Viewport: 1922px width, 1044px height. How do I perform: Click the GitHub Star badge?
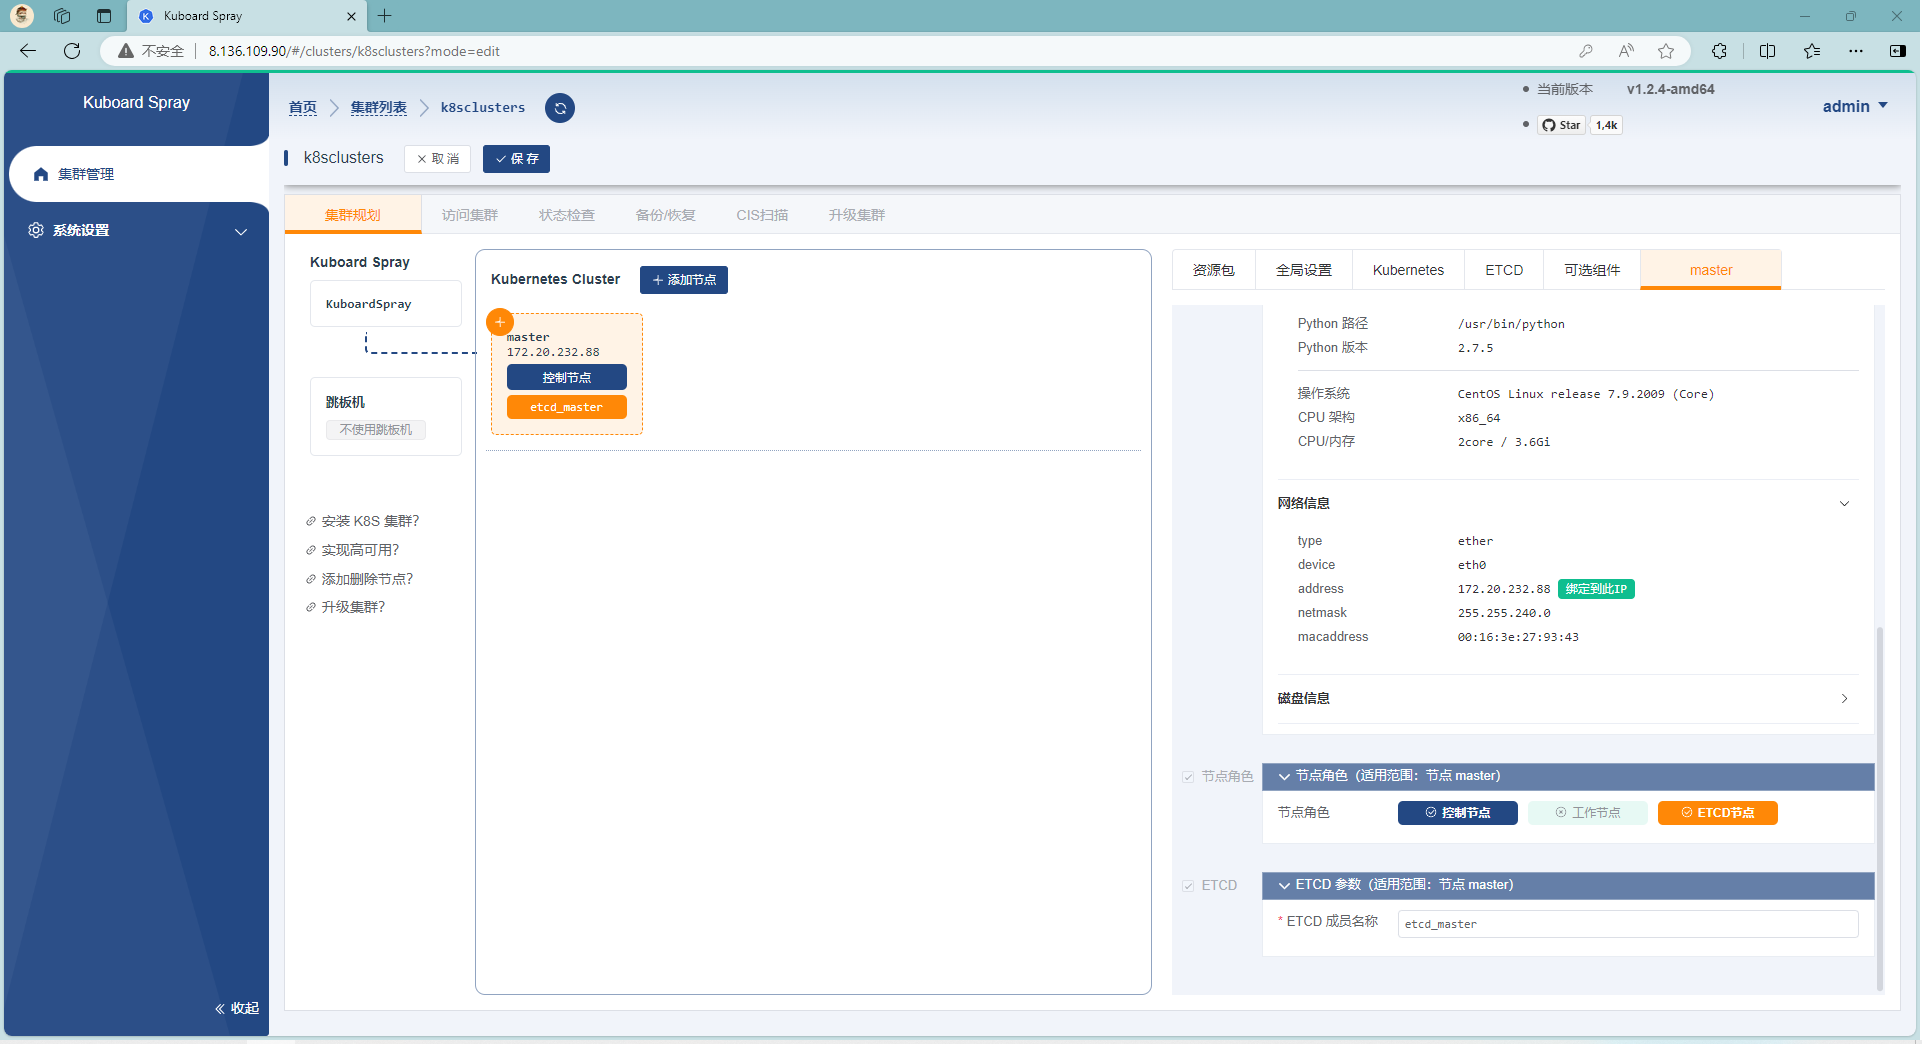1562,125
